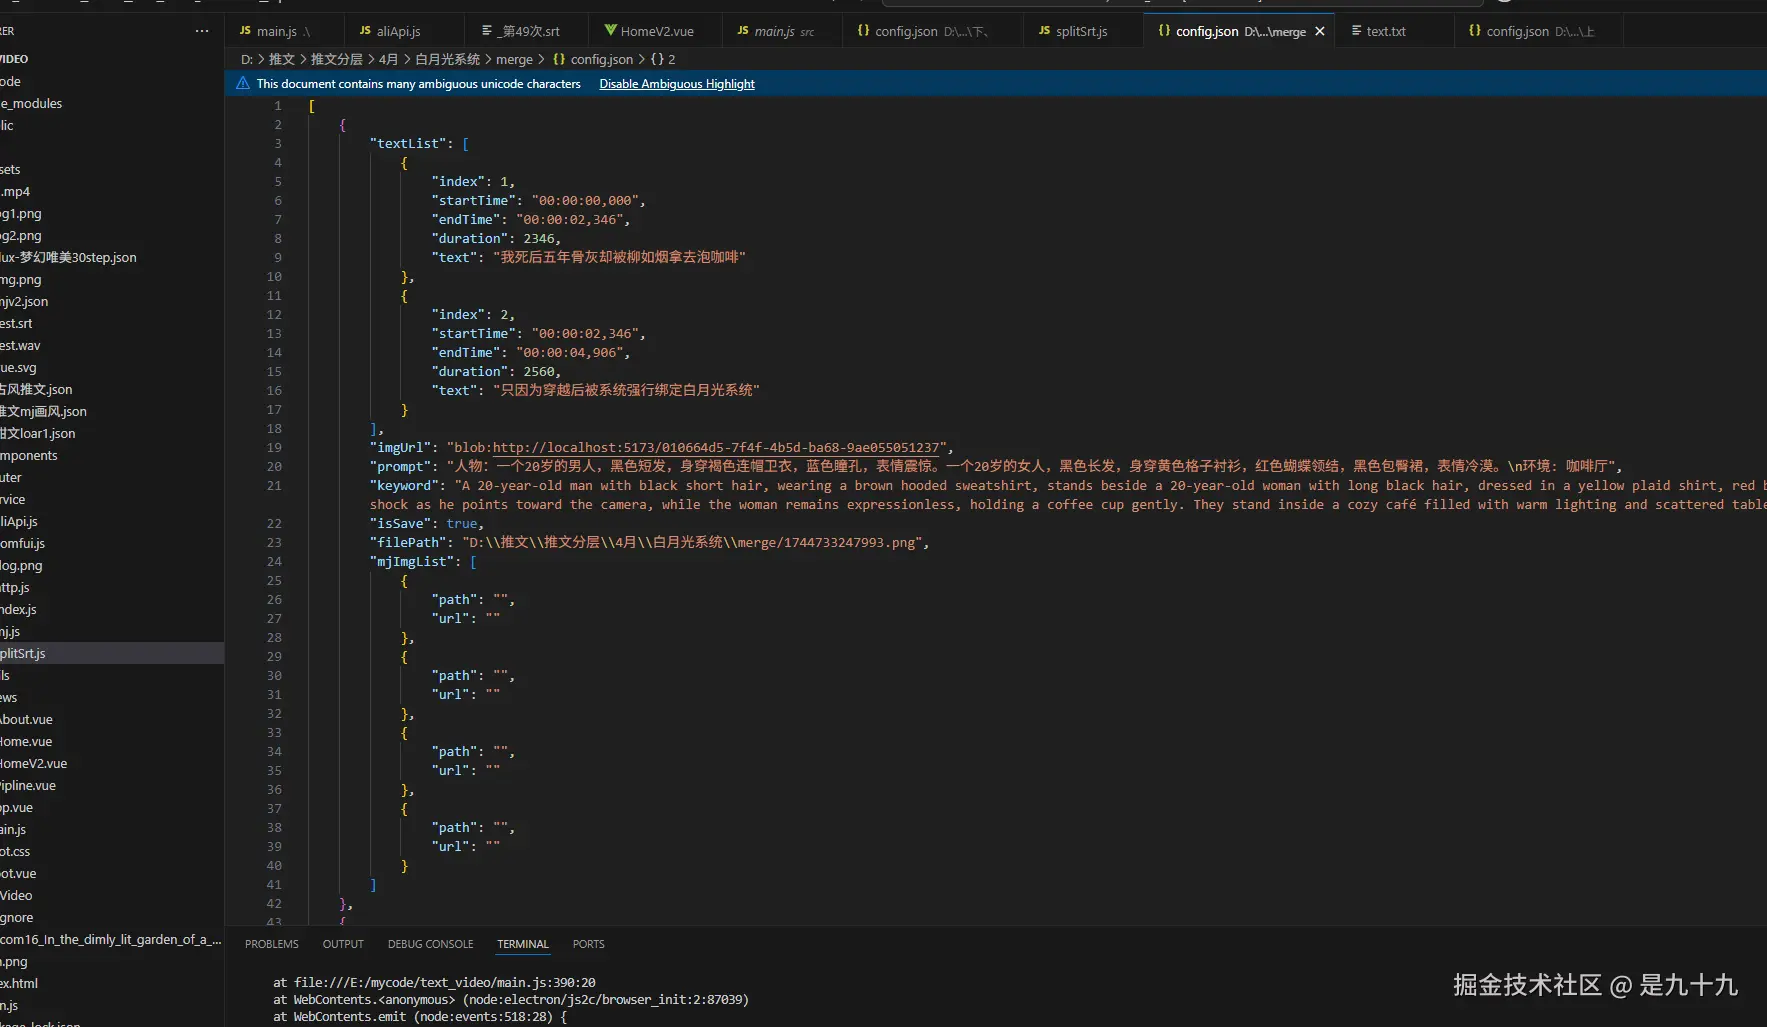Click the warning triangle icon in the unicode banner
Image resolution: width=1767 pixels, height=1027 pixels.
(x=243, y=84)
